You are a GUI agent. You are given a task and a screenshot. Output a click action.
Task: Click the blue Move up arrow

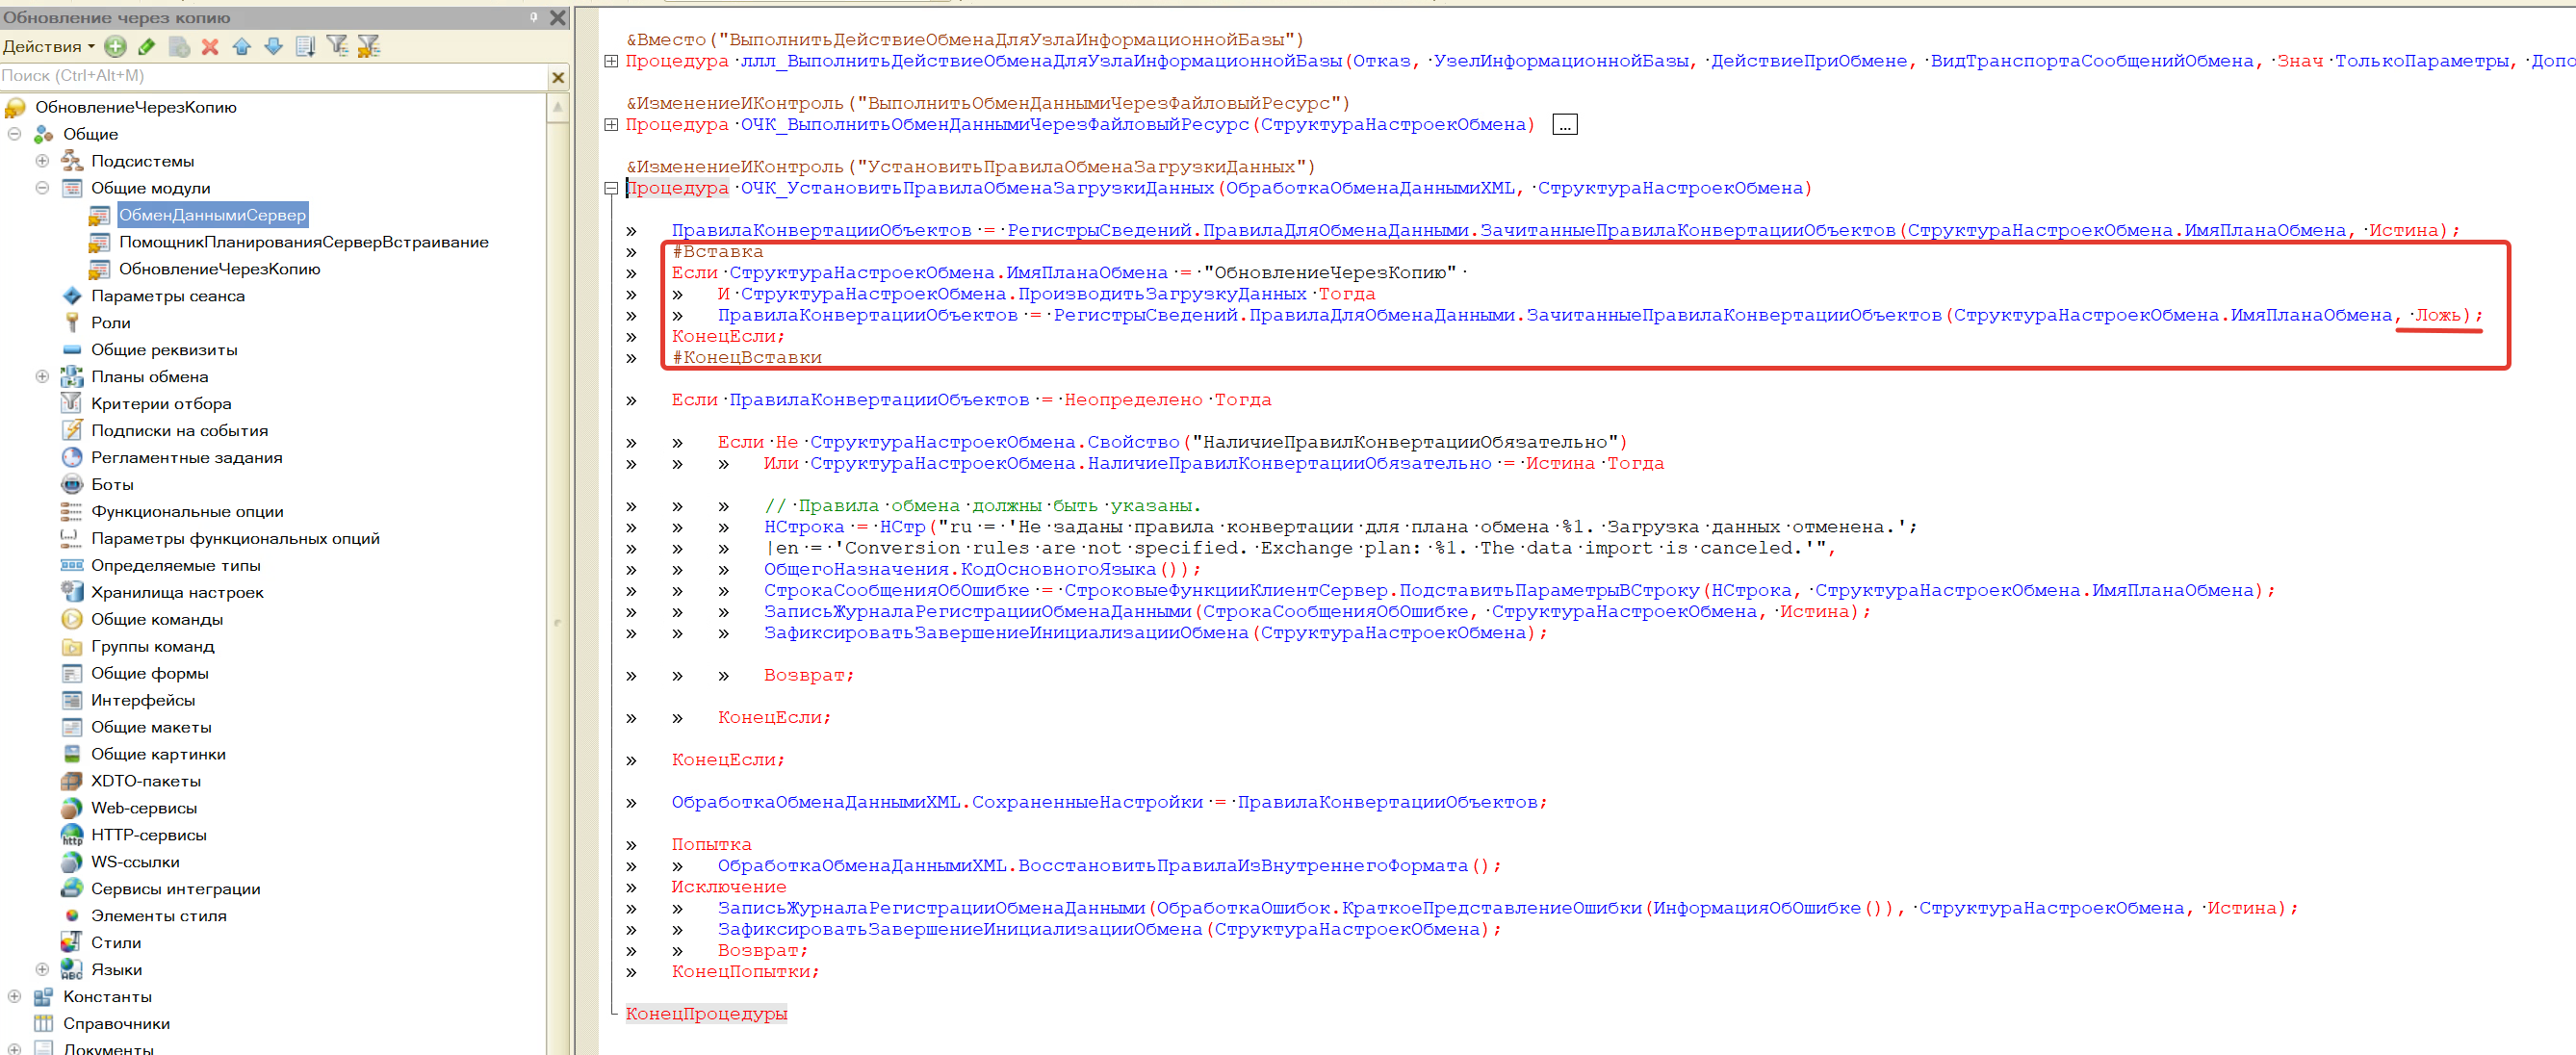click(x=241, y=46)
